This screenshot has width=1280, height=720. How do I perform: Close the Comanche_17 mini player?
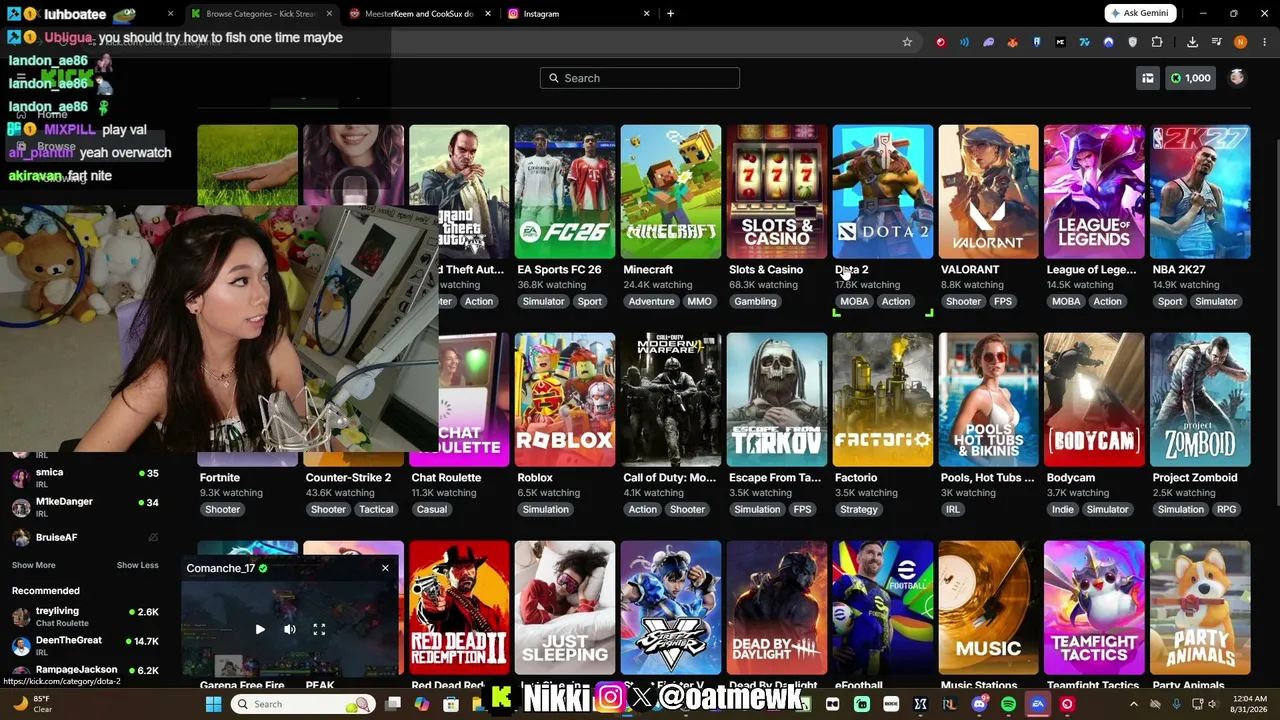(385, 568)
